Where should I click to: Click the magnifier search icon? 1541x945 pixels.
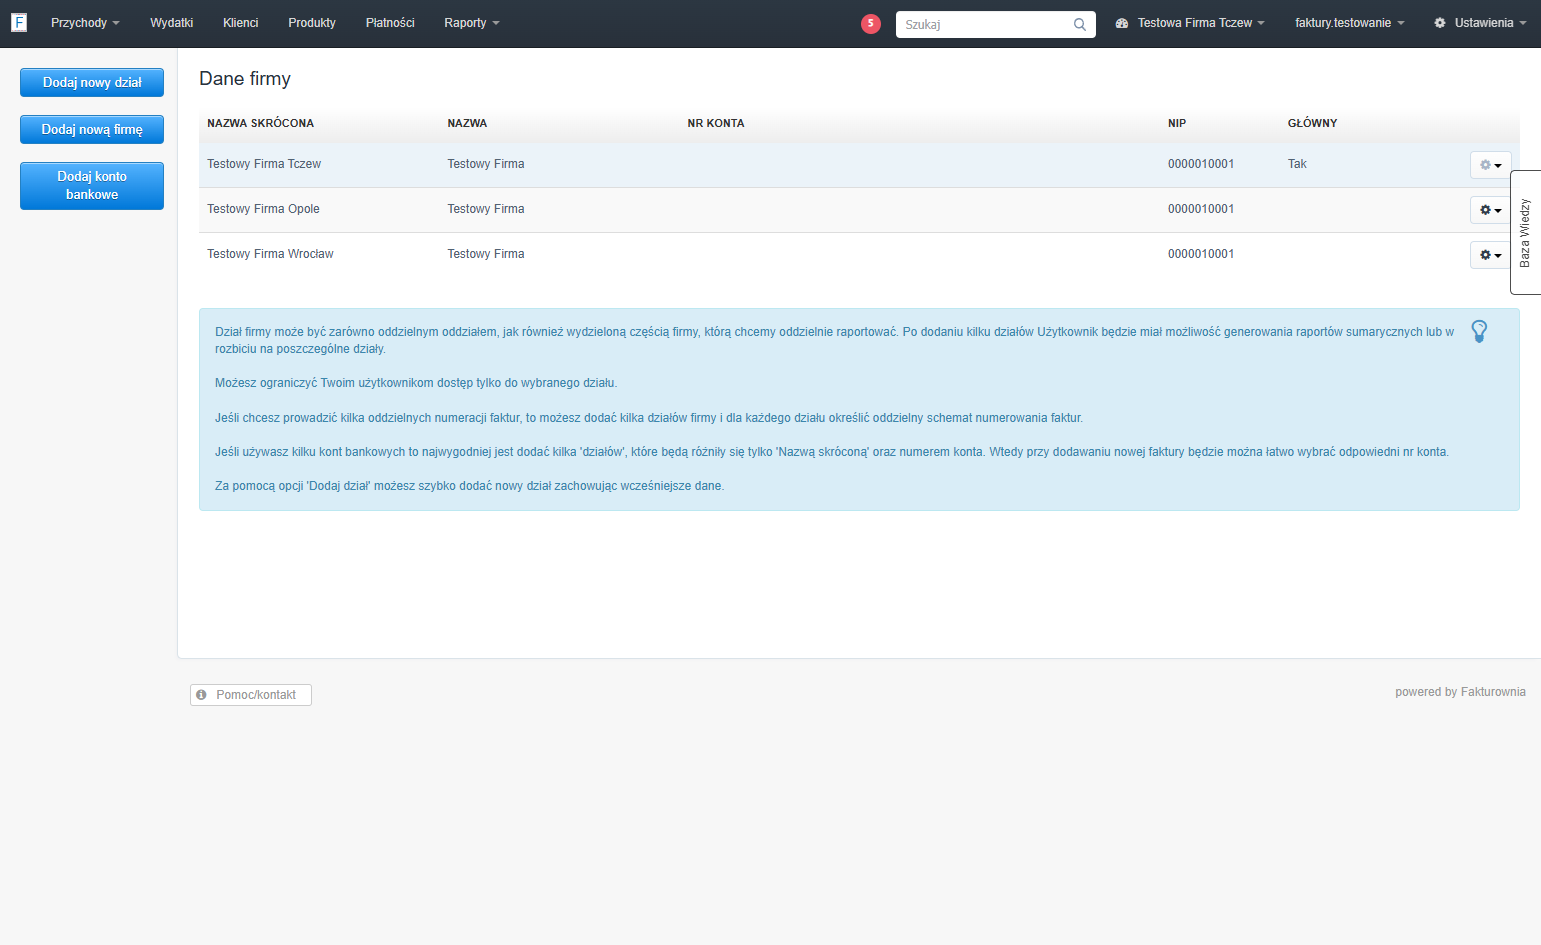click(1080, 24)
